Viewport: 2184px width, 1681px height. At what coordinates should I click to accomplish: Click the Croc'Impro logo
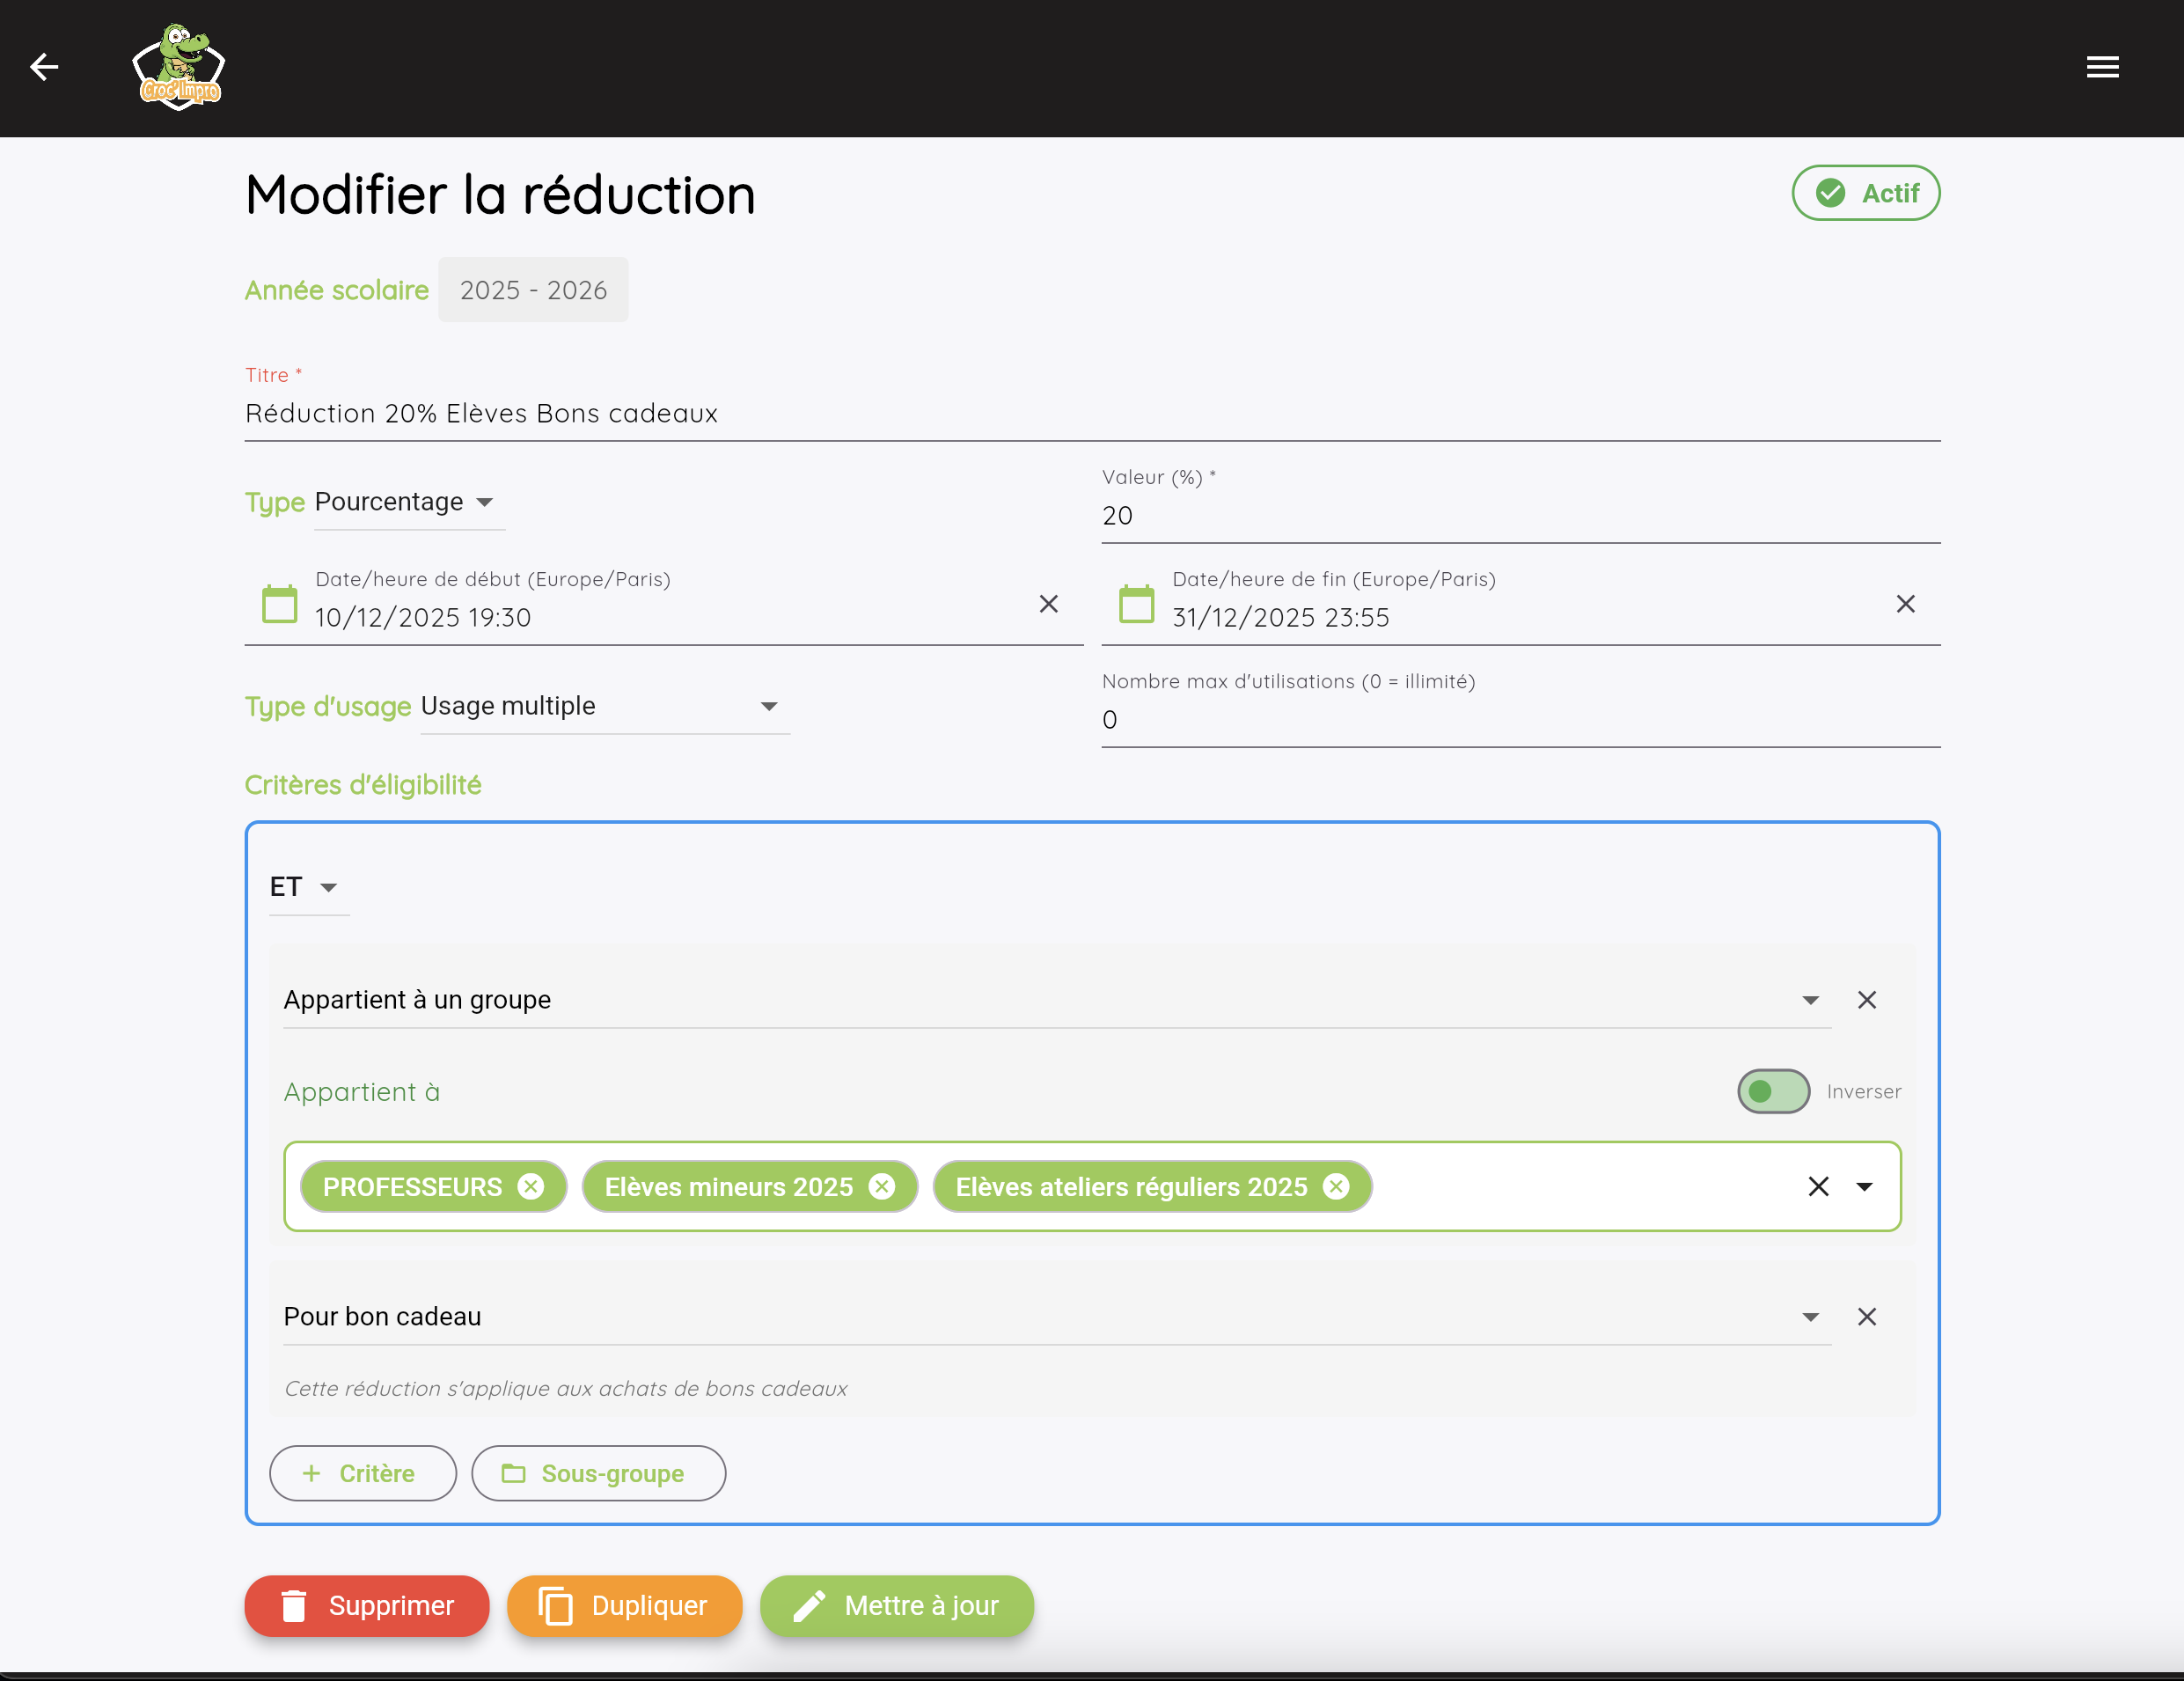pyautogui.click(x=178, y=66)
